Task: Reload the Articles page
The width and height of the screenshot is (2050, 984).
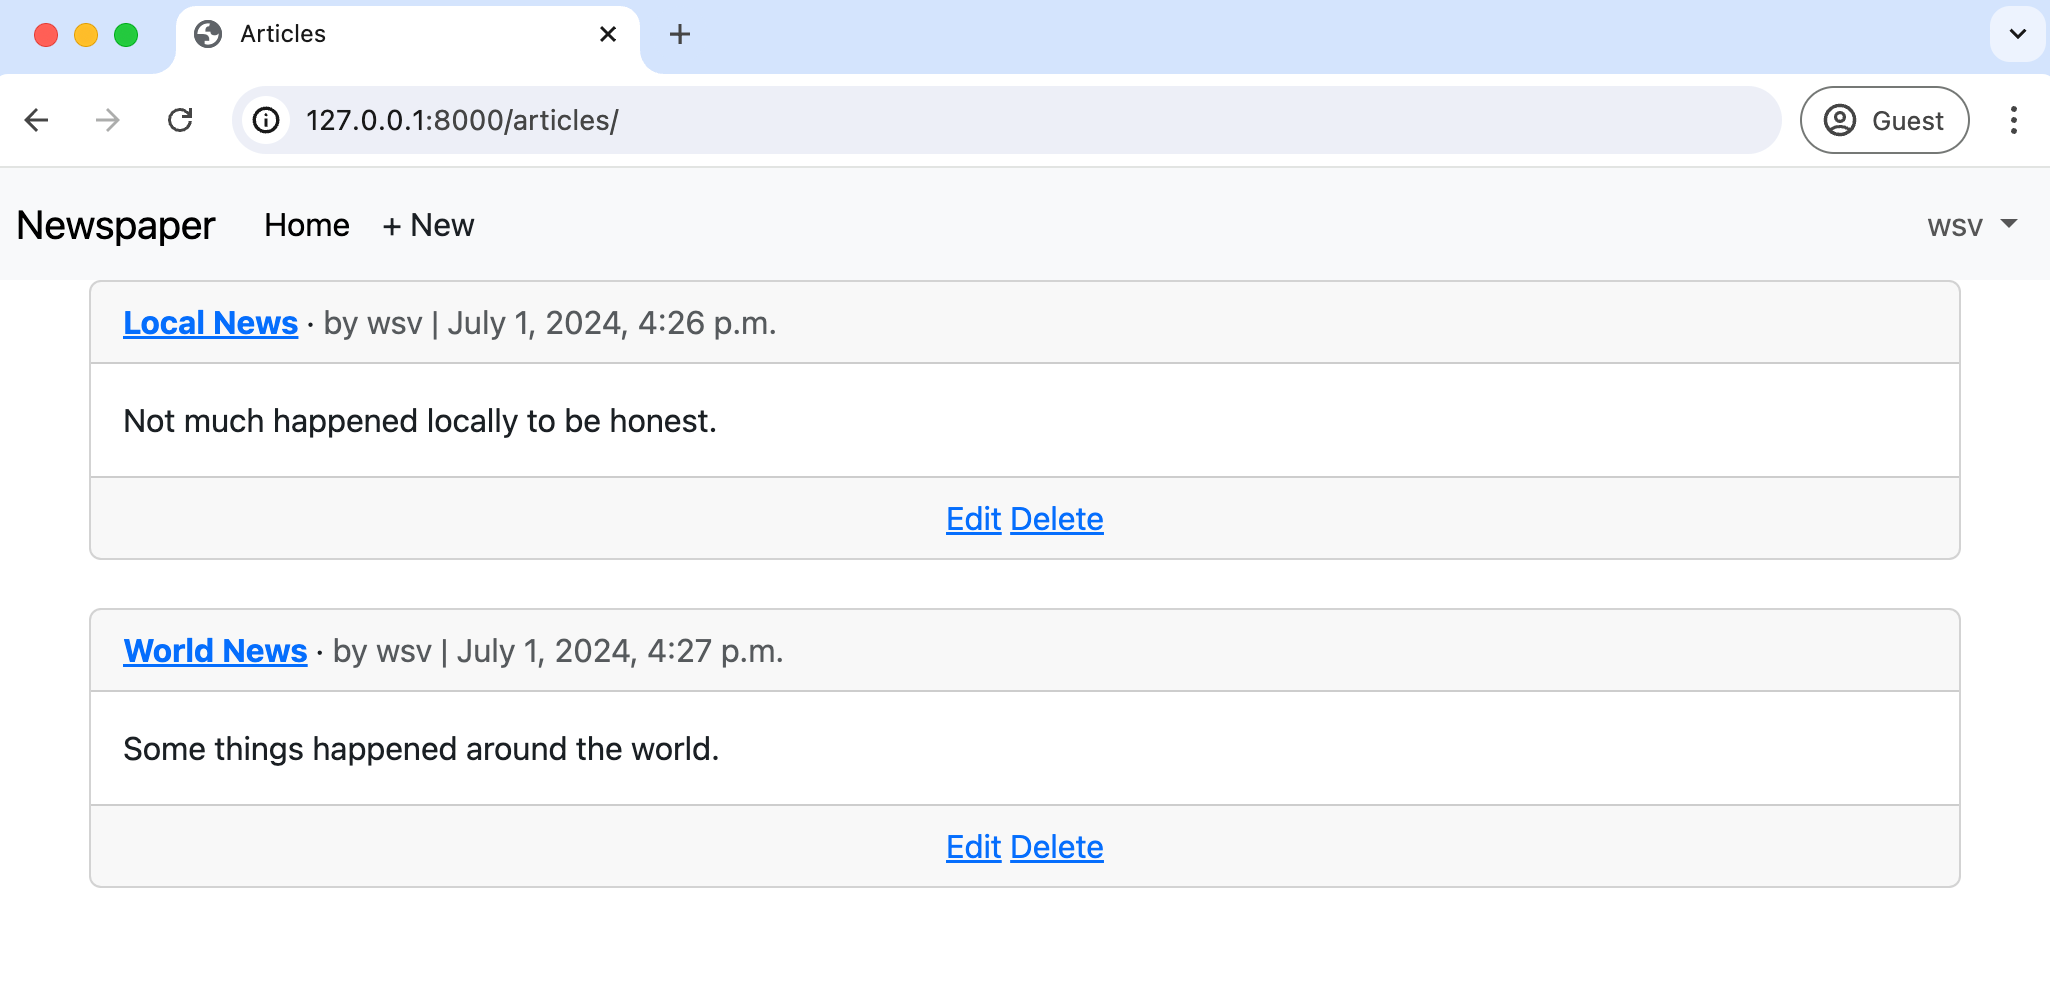Action: [180, 120]
